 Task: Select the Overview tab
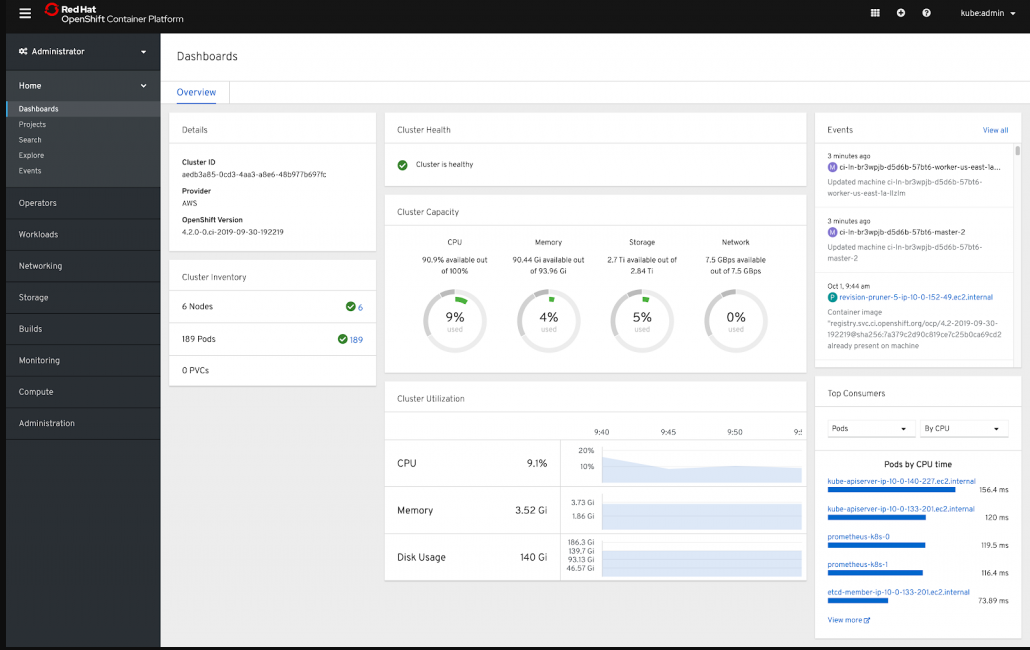[196, 92]
